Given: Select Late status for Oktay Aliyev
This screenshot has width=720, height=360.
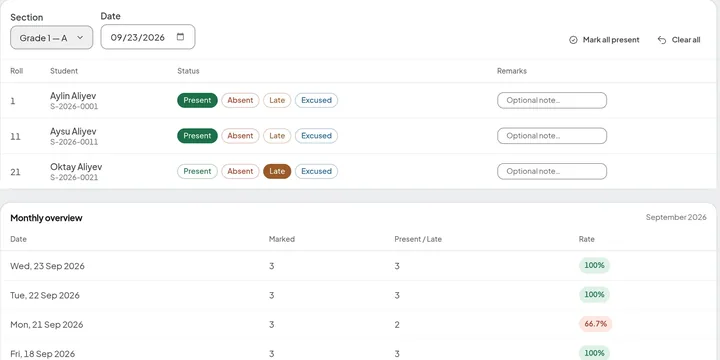Looking at the screenshot, I should tap(277, 171).
